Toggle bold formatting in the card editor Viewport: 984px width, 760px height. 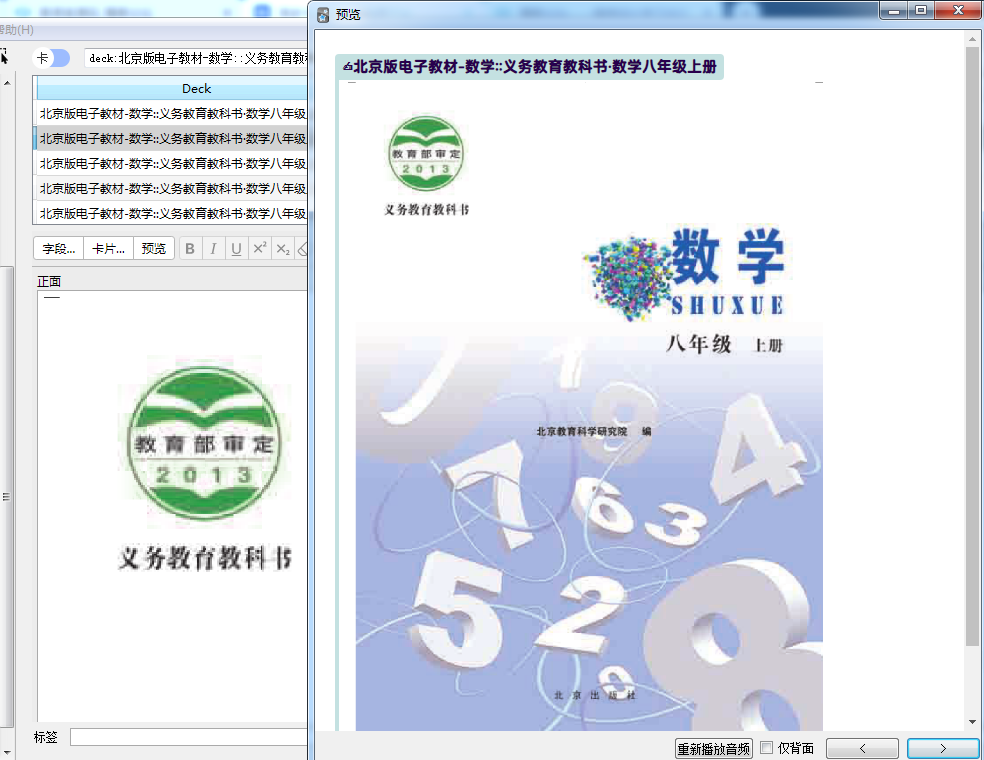(x=190, y=249)
